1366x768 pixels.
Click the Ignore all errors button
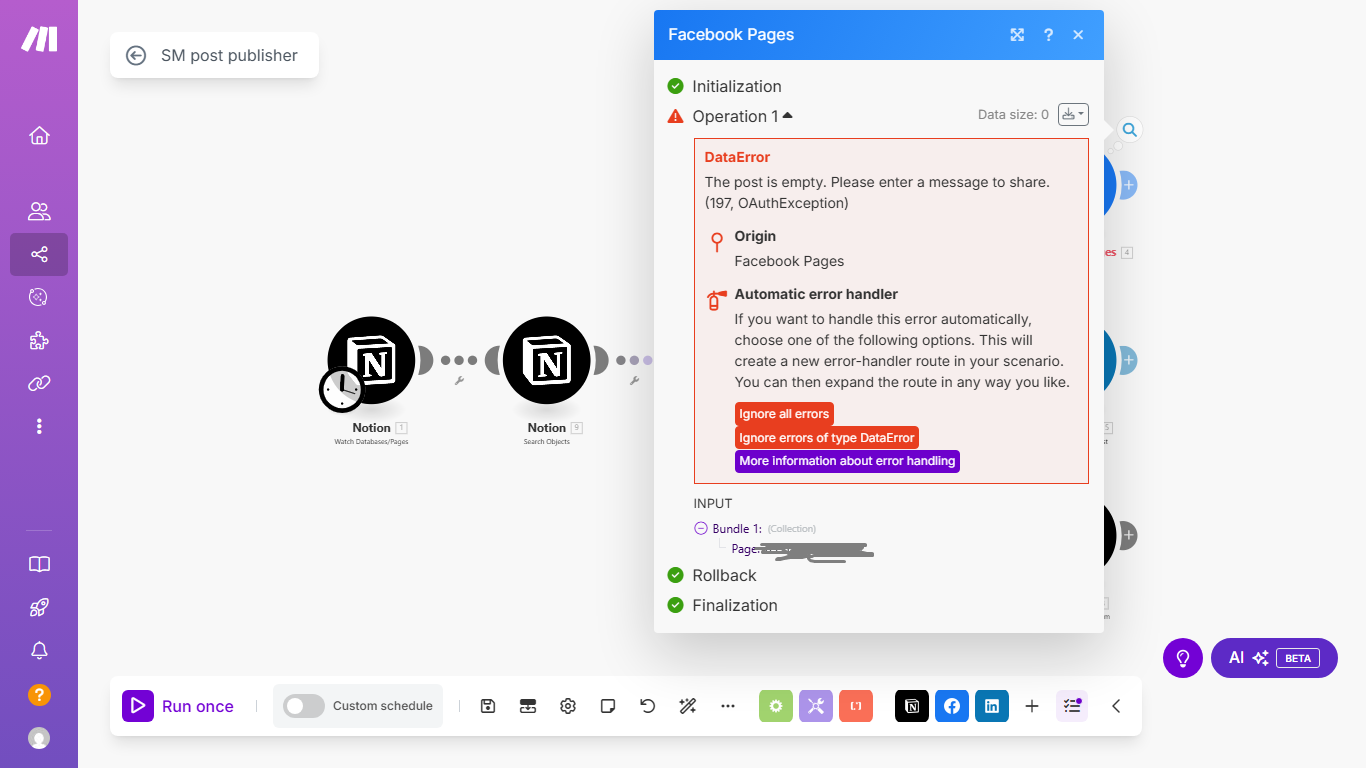pos(784,414)
